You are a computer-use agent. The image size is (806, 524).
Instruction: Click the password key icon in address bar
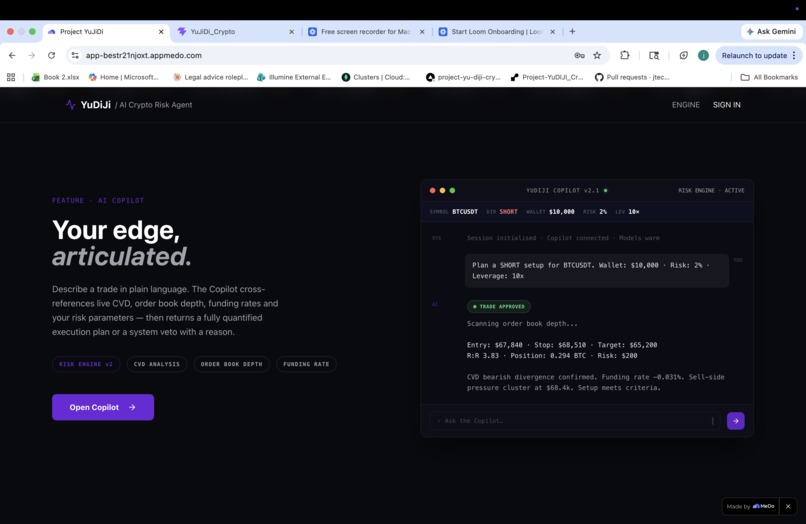[x=579, y=56]
